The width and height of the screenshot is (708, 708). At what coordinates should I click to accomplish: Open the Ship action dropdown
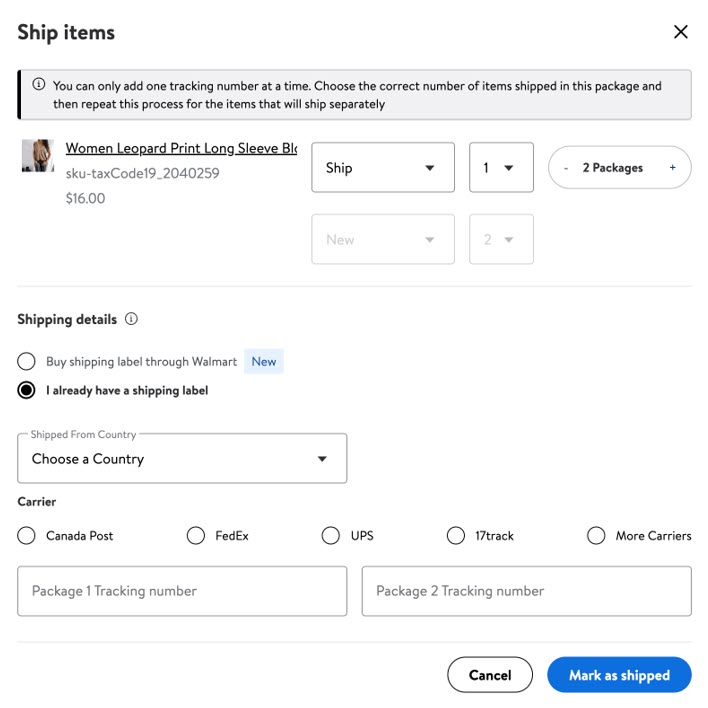(x=383, y=168)
